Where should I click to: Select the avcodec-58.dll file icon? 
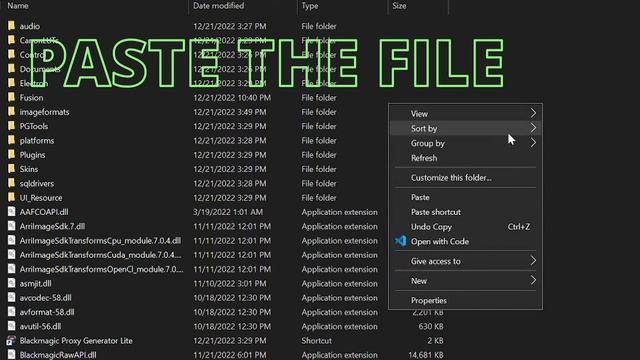coord(11,297)
